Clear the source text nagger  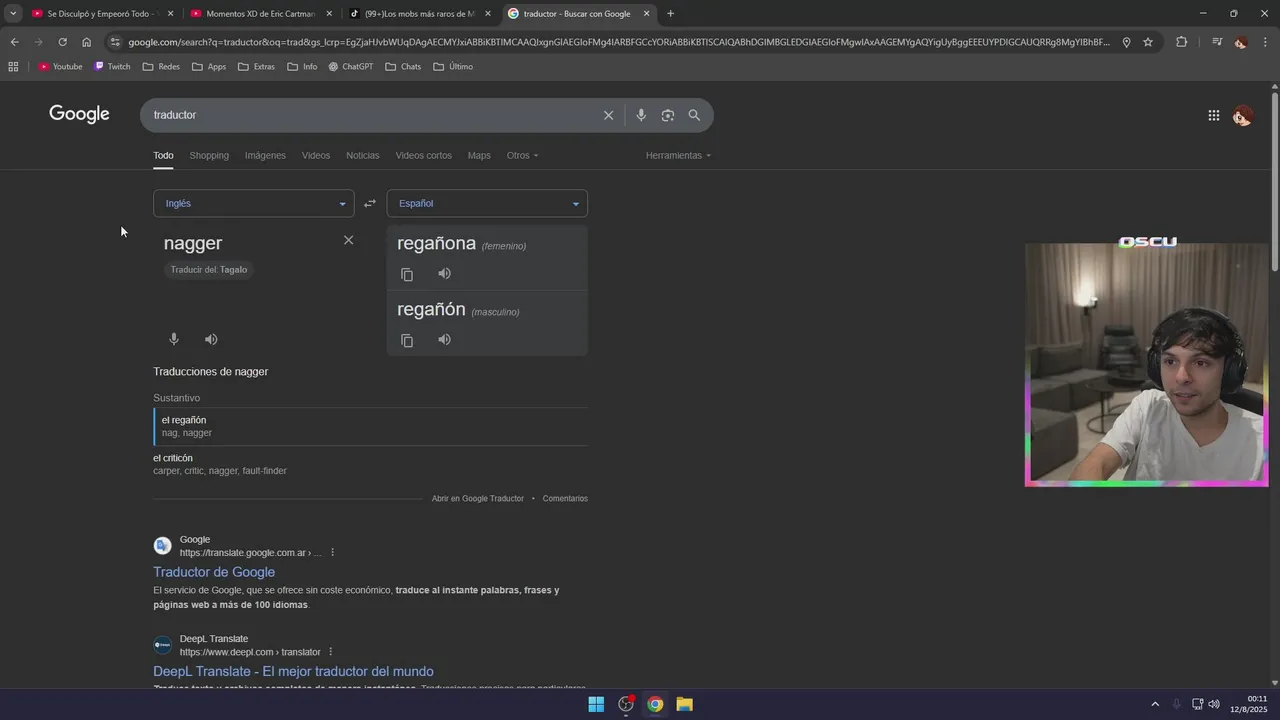tap(348, 240)
